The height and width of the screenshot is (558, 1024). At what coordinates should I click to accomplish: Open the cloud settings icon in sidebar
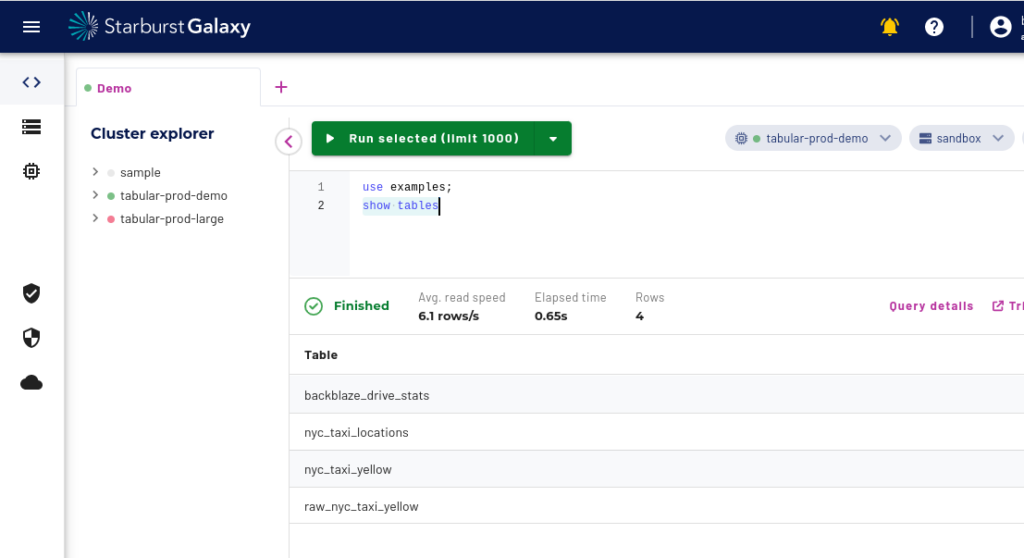click(x=31, y=383)
